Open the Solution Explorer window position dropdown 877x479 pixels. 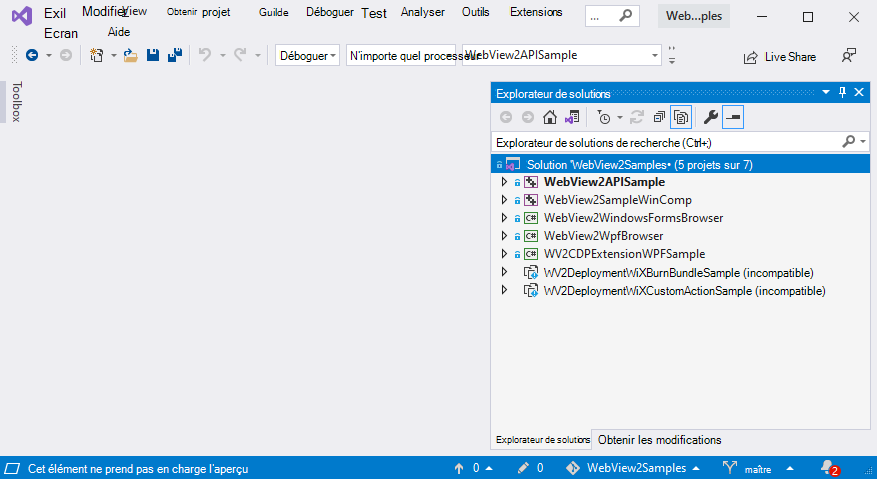(826, 92)
